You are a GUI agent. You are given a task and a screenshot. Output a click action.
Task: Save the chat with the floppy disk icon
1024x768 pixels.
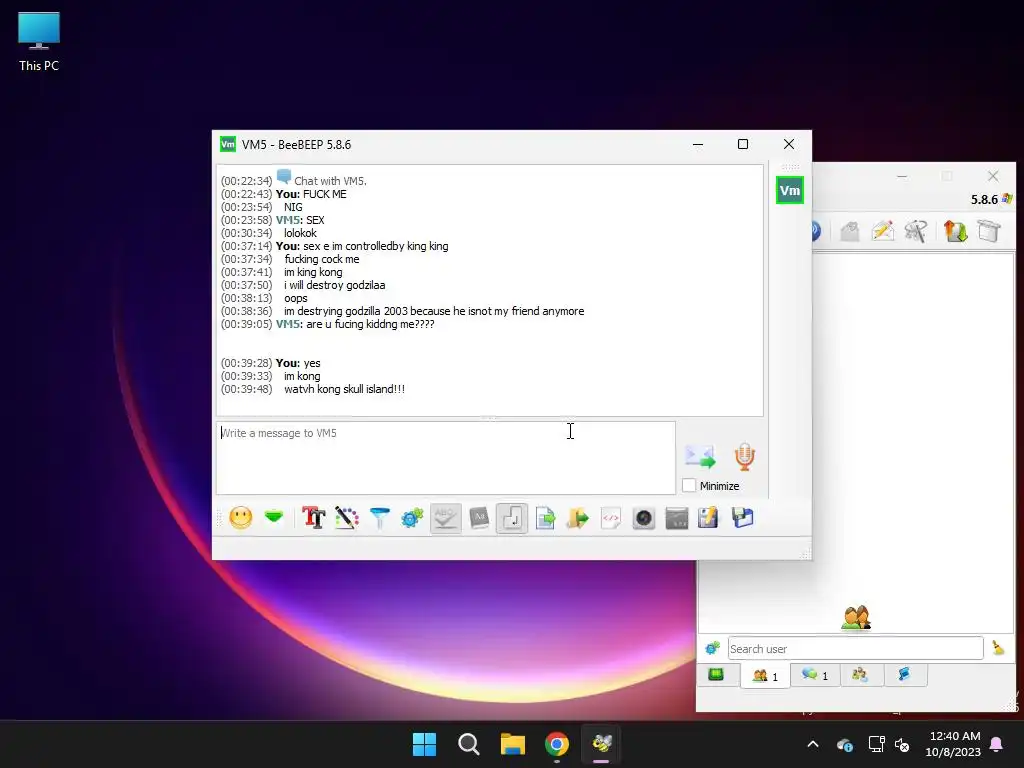(743, 519)
